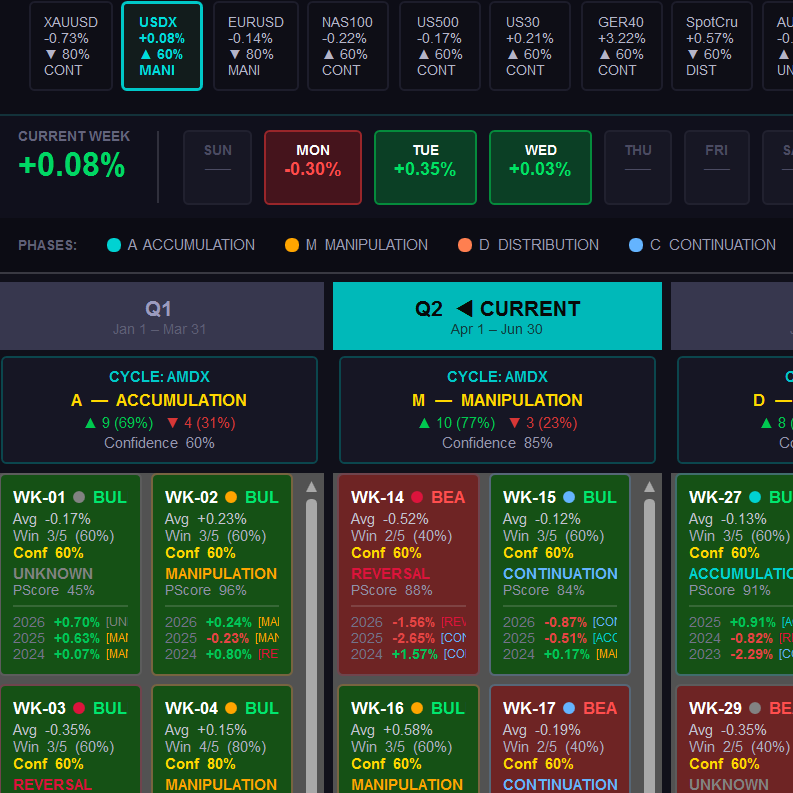Select the XAUUSD instrument card

click(x=70, y=46)
